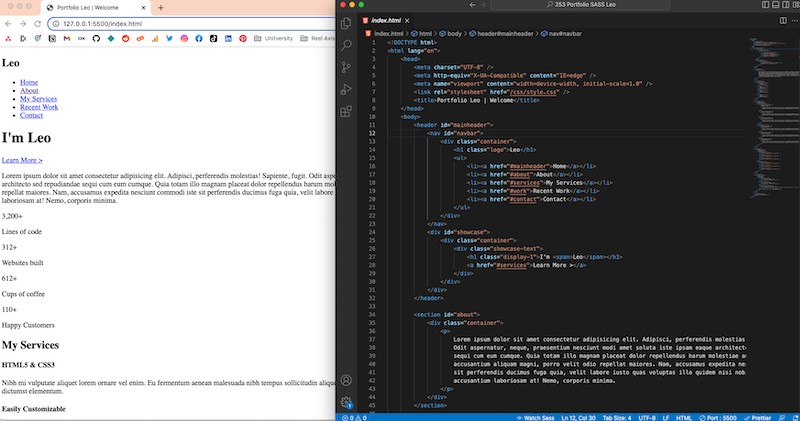Image resolution: width=800 pixels, height=421 pixels.
Task: Click the My Services navigation link
Action: [38, 98]
